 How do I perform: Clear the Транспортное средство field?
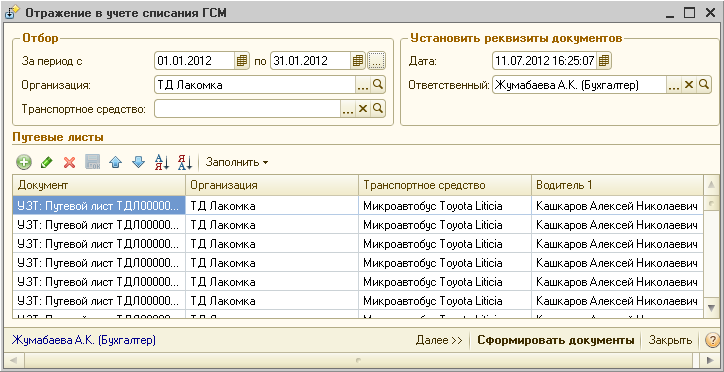tap(363, 109)
